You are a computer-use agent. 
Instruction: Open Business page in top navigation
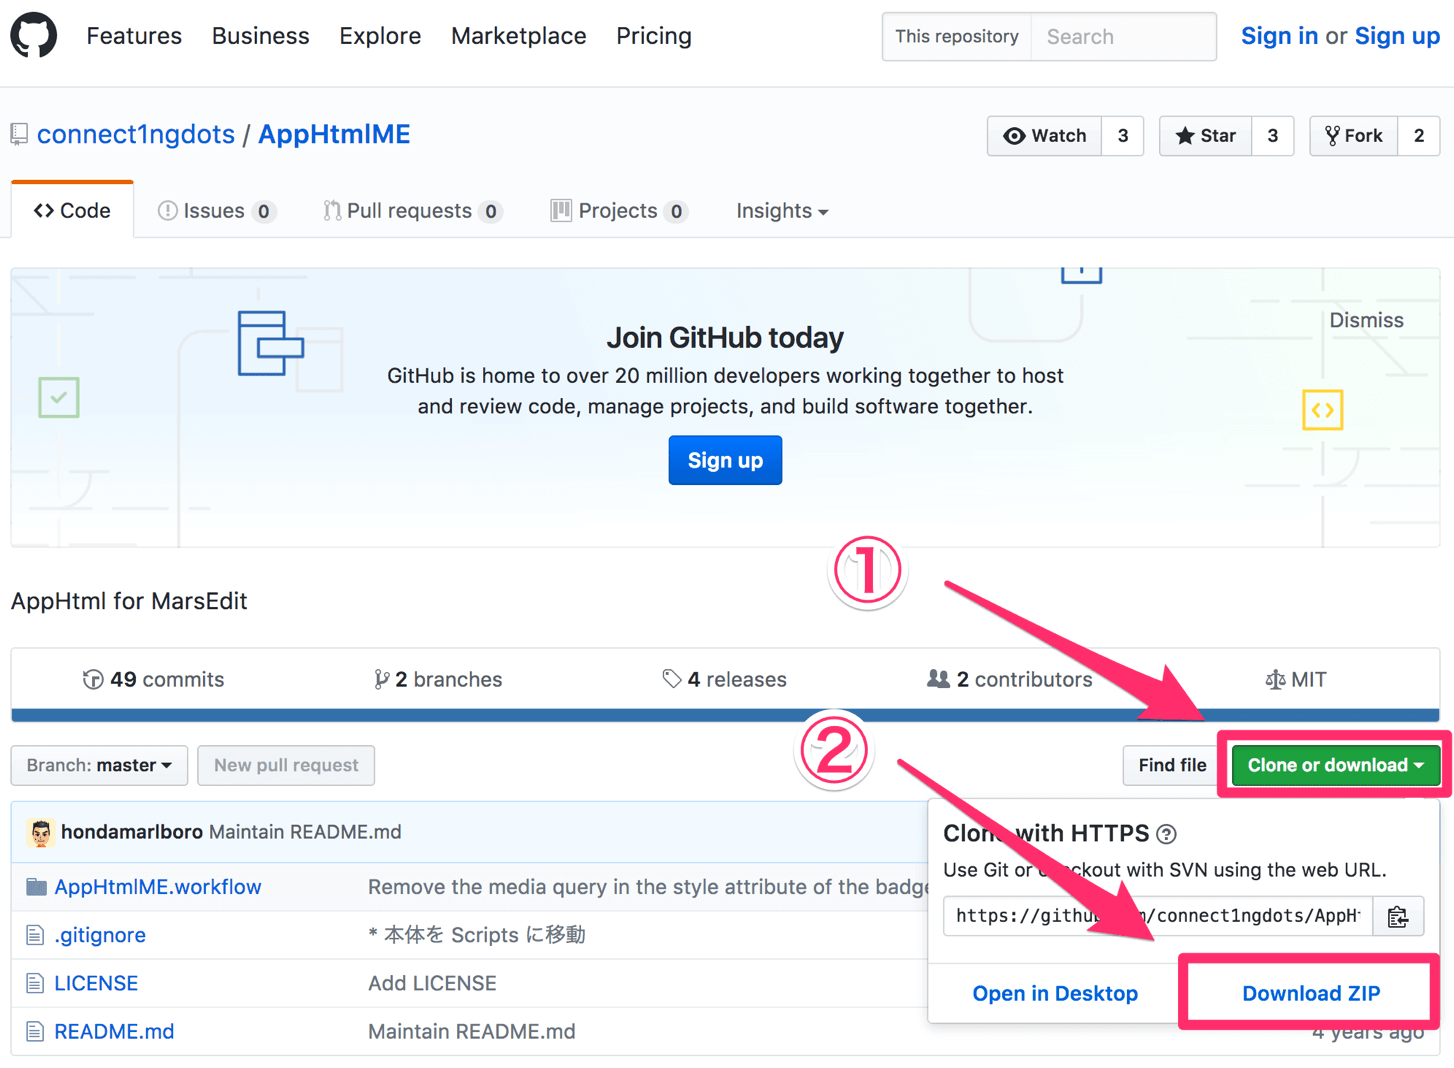[260, 36]
